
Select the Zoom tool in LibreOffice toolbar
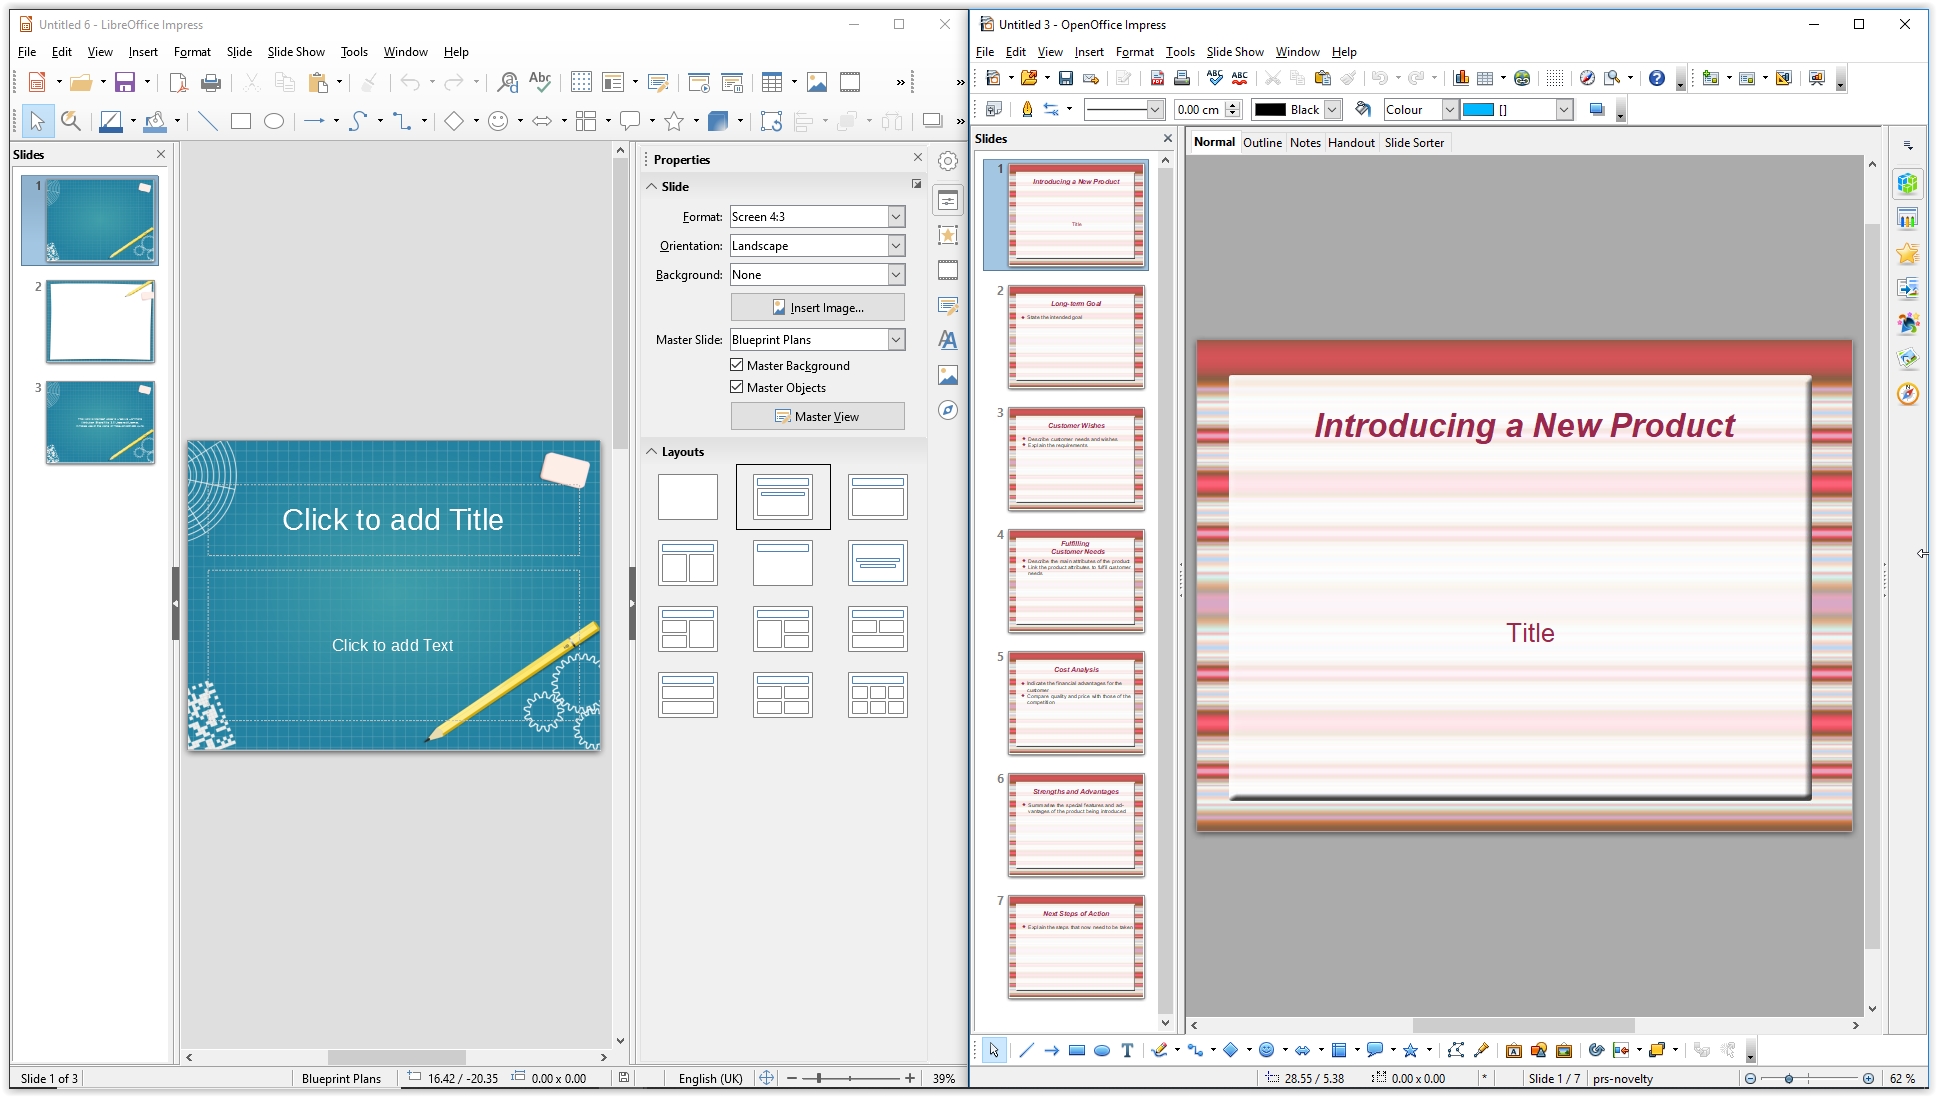(71, 121)
